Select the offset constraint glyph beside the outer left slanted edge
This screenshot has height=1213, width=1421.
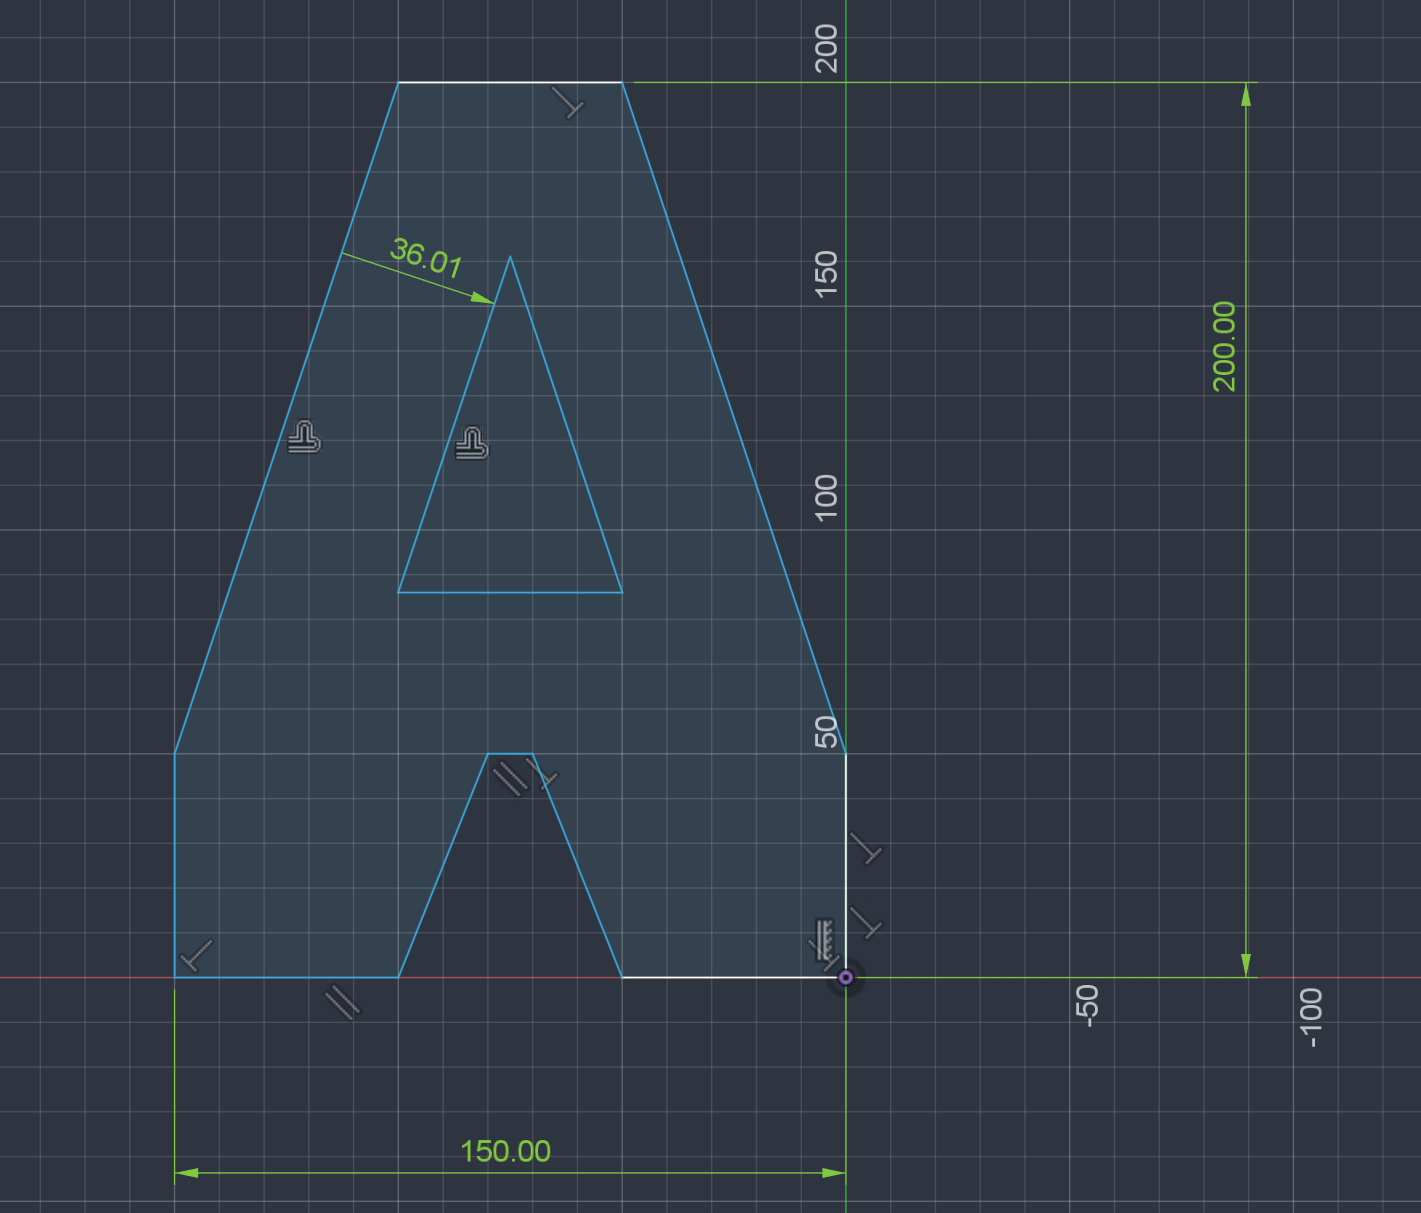pyautogui.click(x=304, y=438)
